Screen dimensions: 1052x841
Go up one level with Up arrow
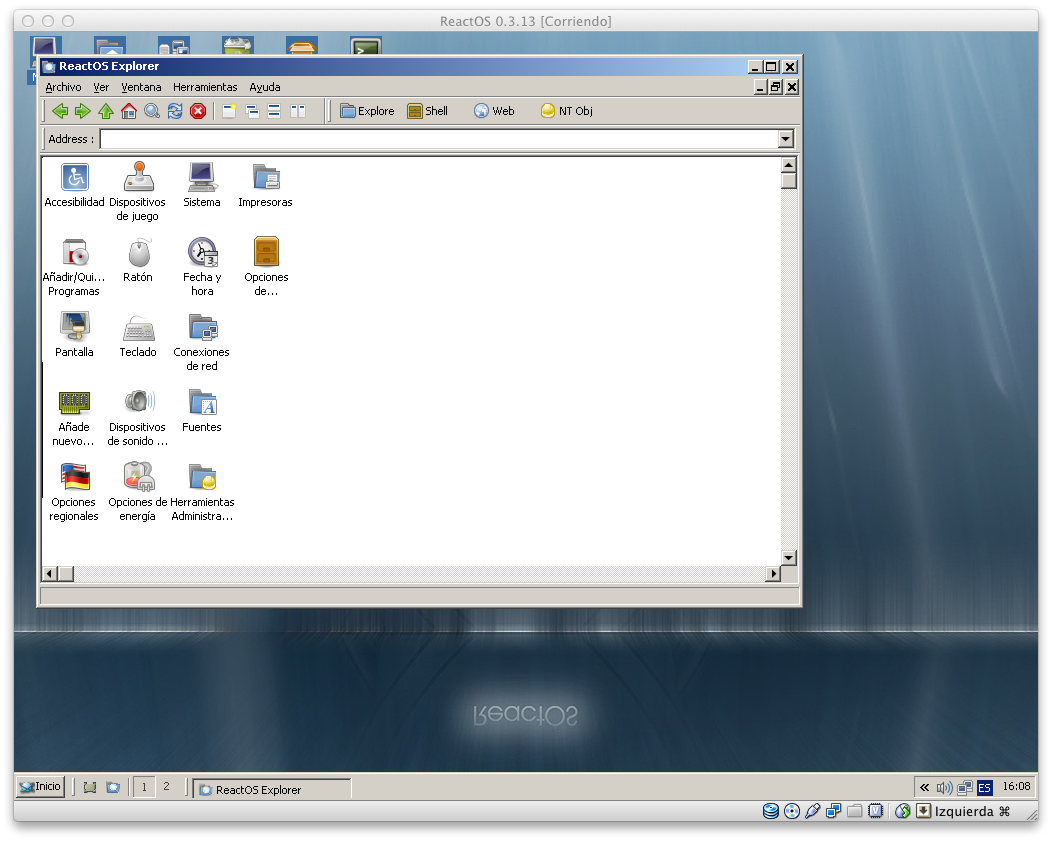tap(105, 111)
